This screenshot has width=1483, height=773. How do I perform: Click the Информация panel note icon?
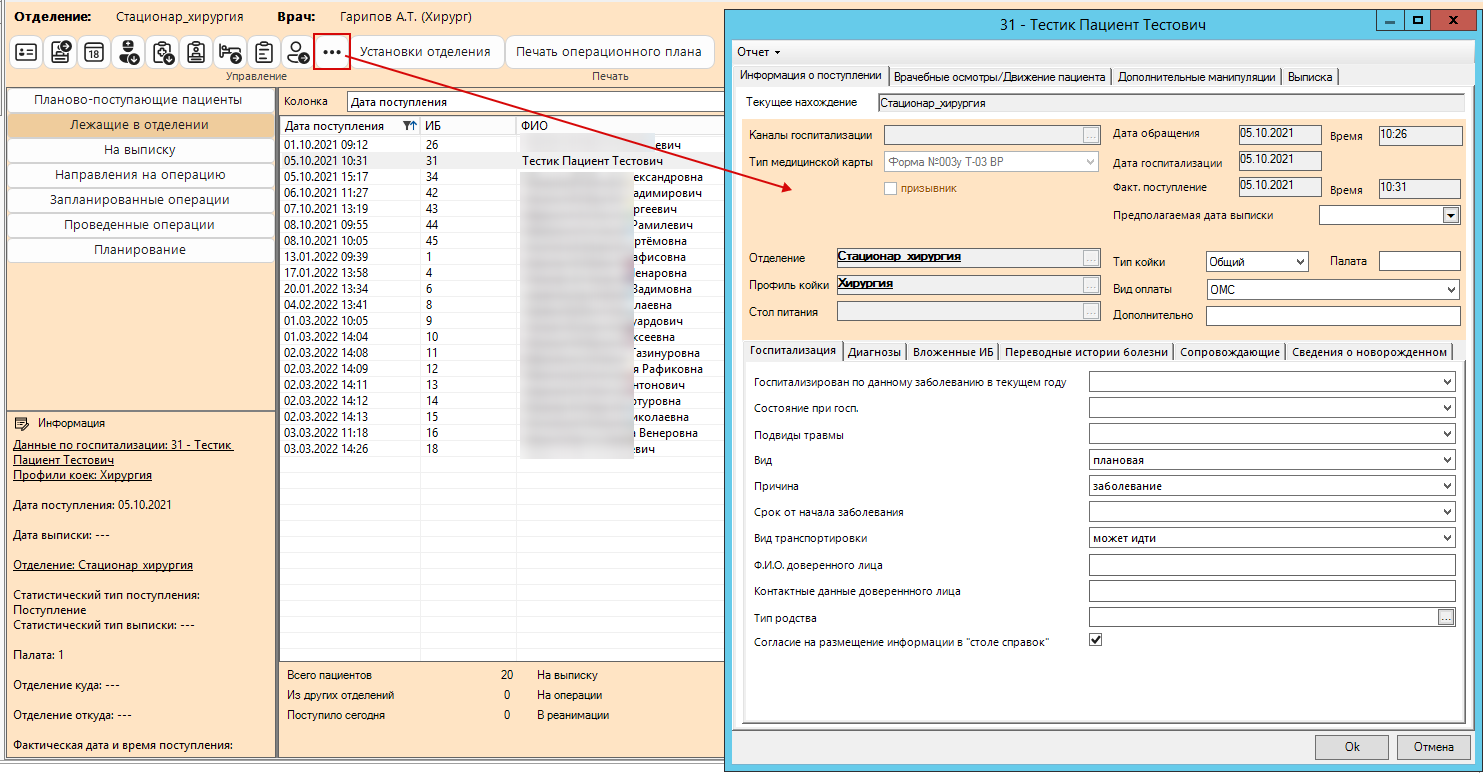coord(23,424)
